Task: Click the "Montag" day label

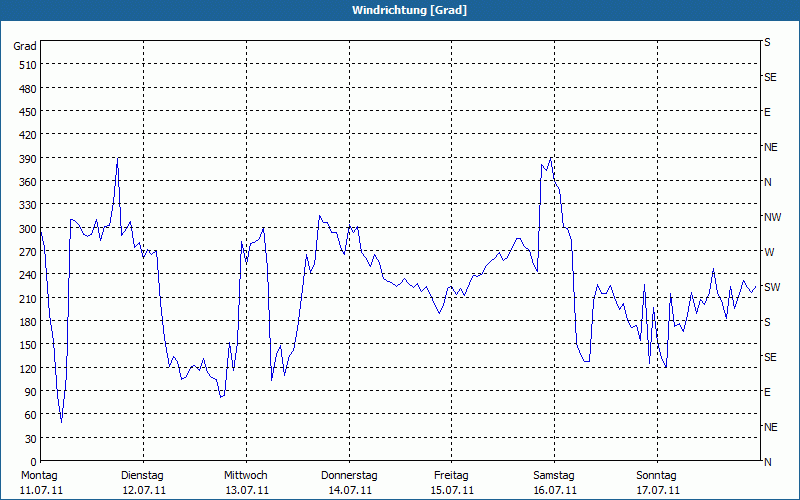Action: (39, 476)
